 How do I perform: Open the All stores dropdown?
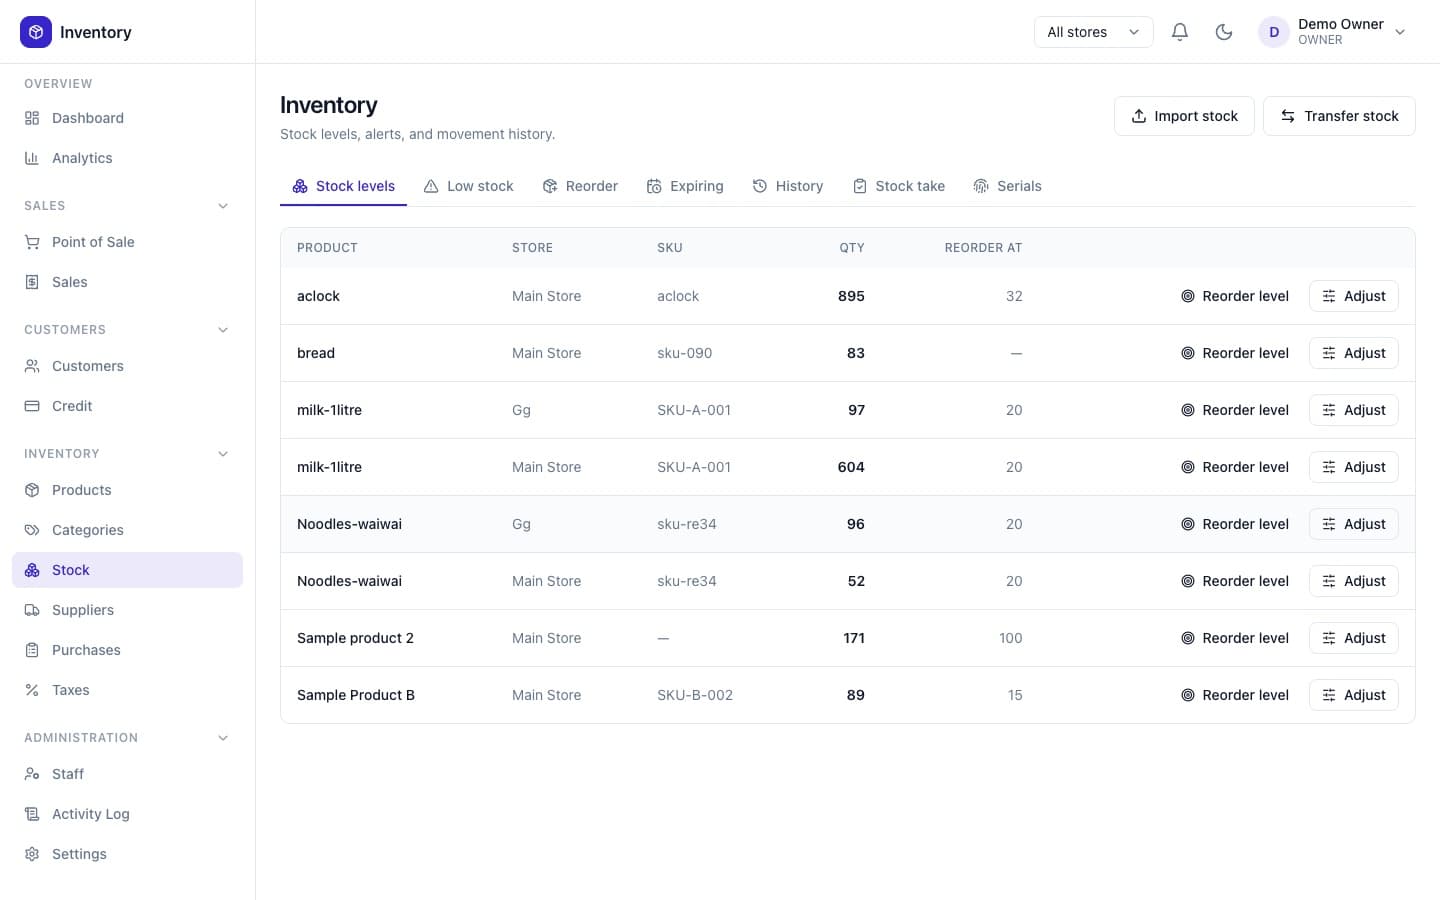1093,32
